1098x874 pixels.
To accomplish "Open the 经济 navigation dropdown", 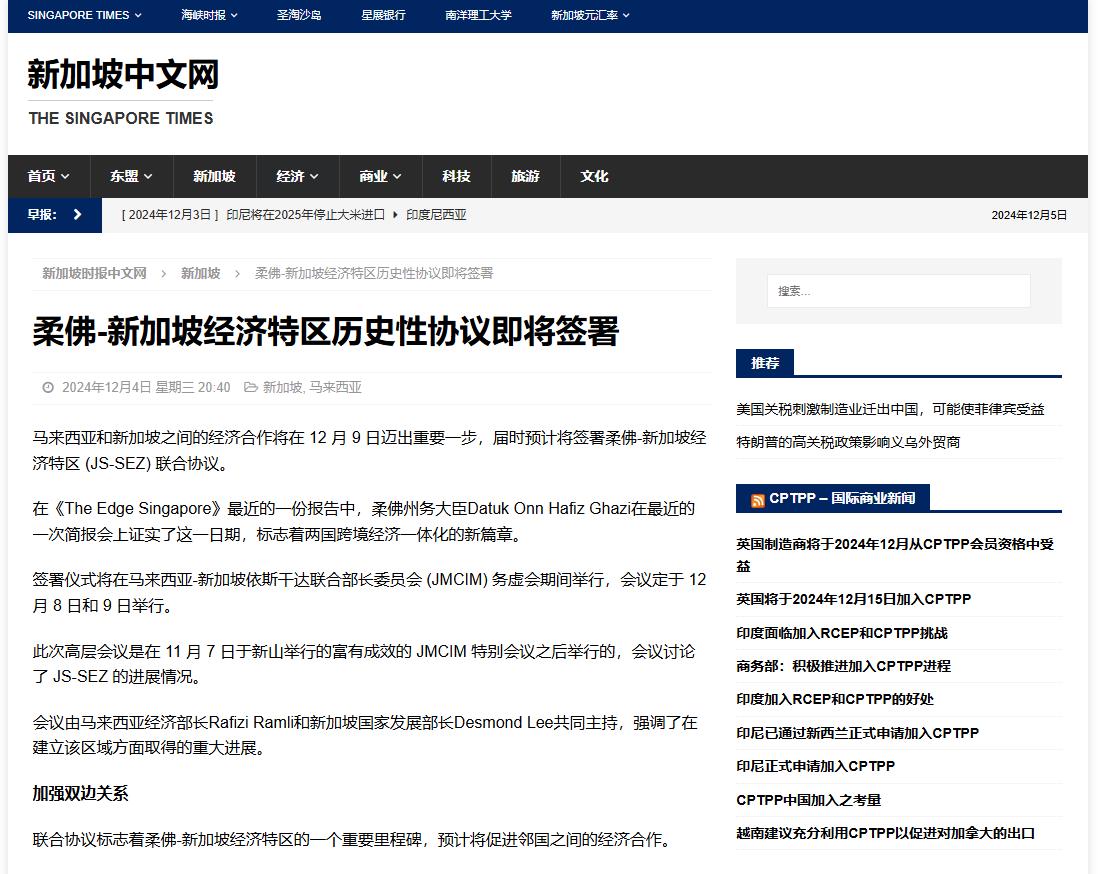I will (298, 176).
